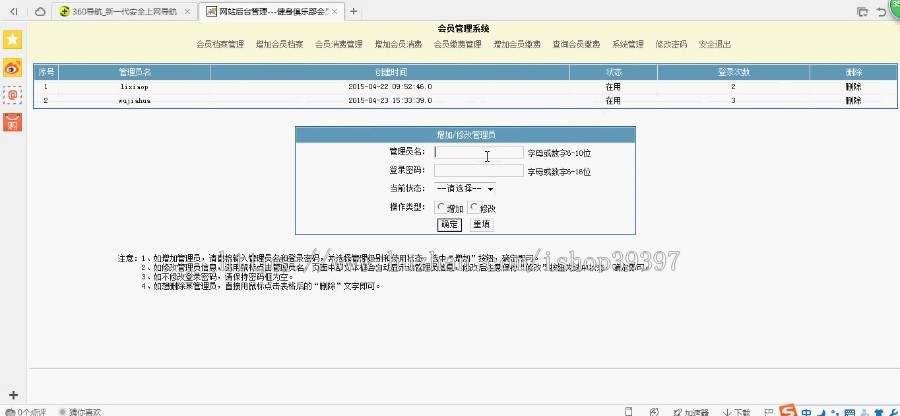This screenshot has height=416, width=900.
Task: Open 增加会员档案 menu
Action: 279,44
